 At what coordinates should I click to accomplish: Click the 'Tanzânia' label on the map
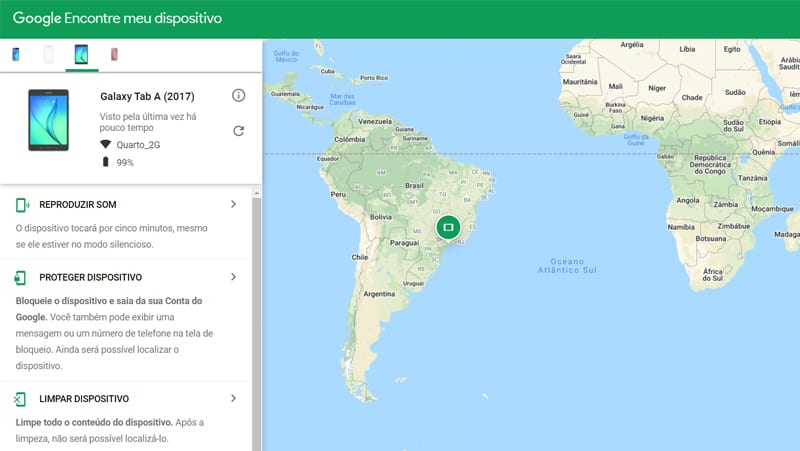click(753, 178)
